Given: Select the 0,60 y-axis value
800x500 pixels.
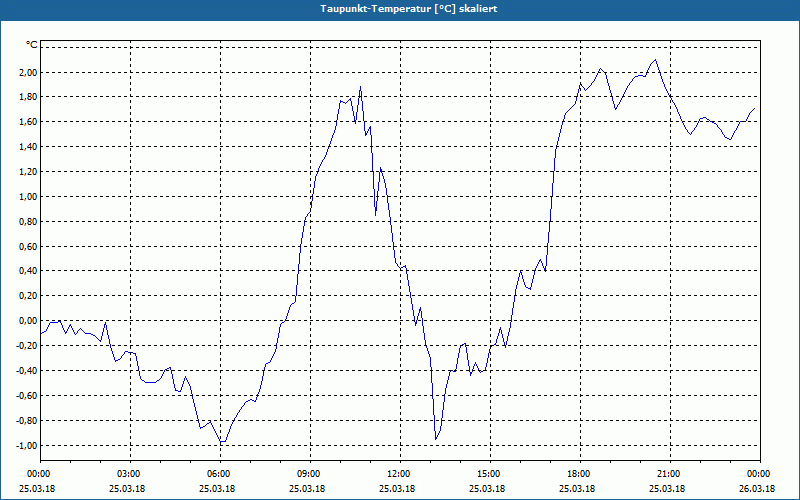Looking at the screenshot, I should [x=29, y=247].
